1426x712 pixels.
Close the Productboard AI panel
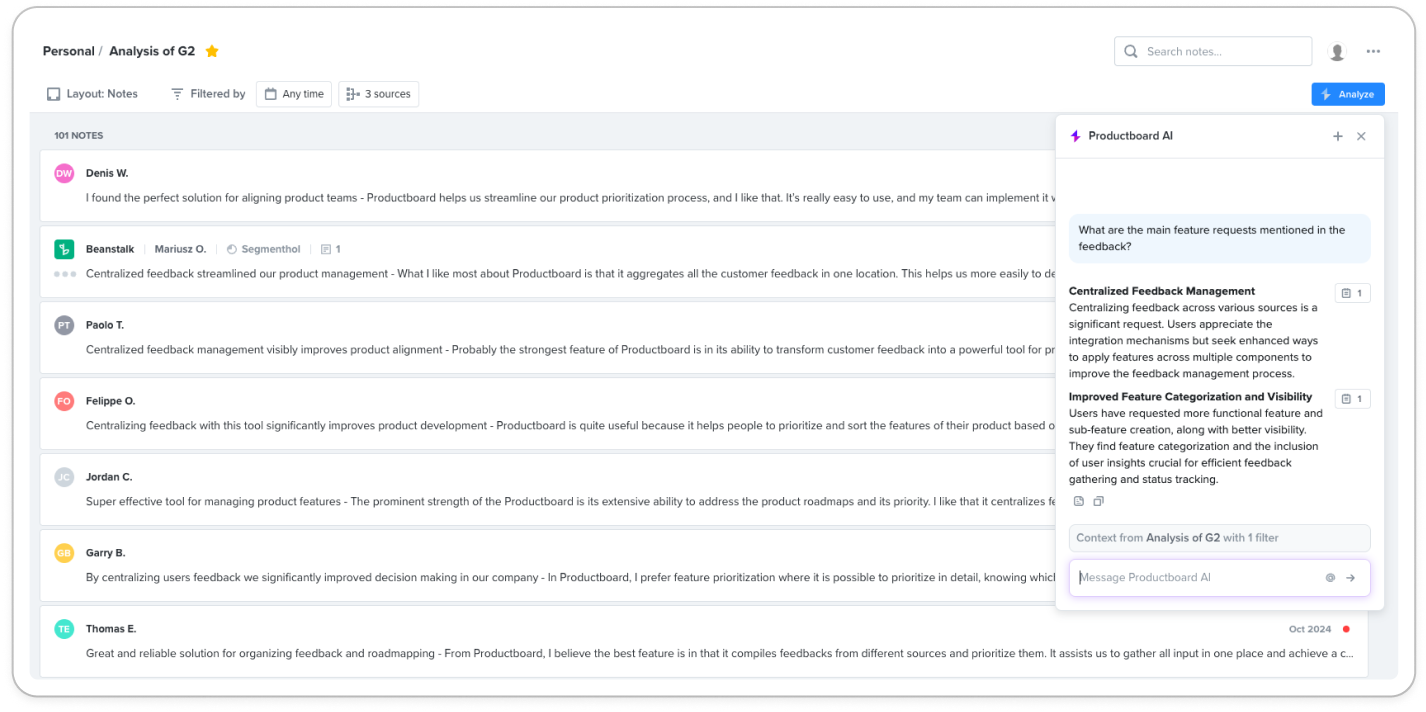pyautogui.click(x=1361, y=136)
